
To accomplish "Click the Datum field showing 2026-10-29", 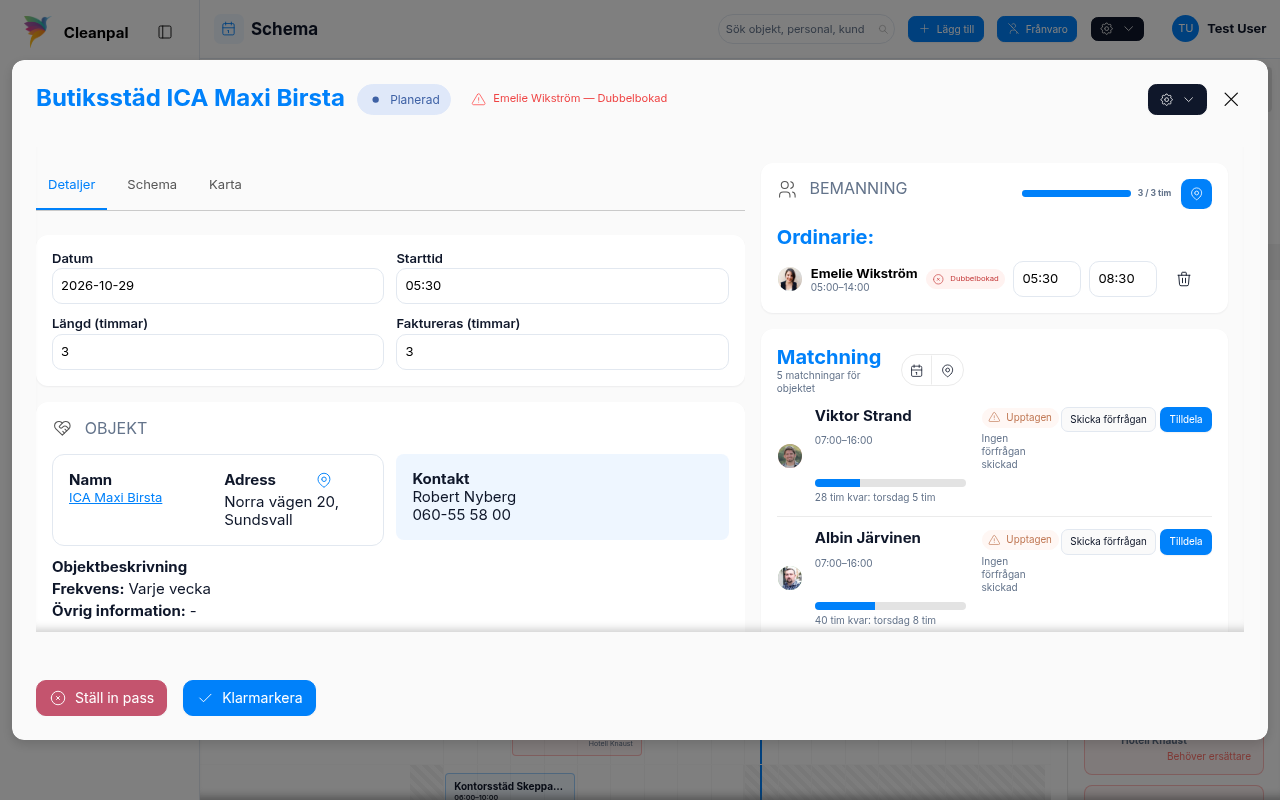I will 218,286.
